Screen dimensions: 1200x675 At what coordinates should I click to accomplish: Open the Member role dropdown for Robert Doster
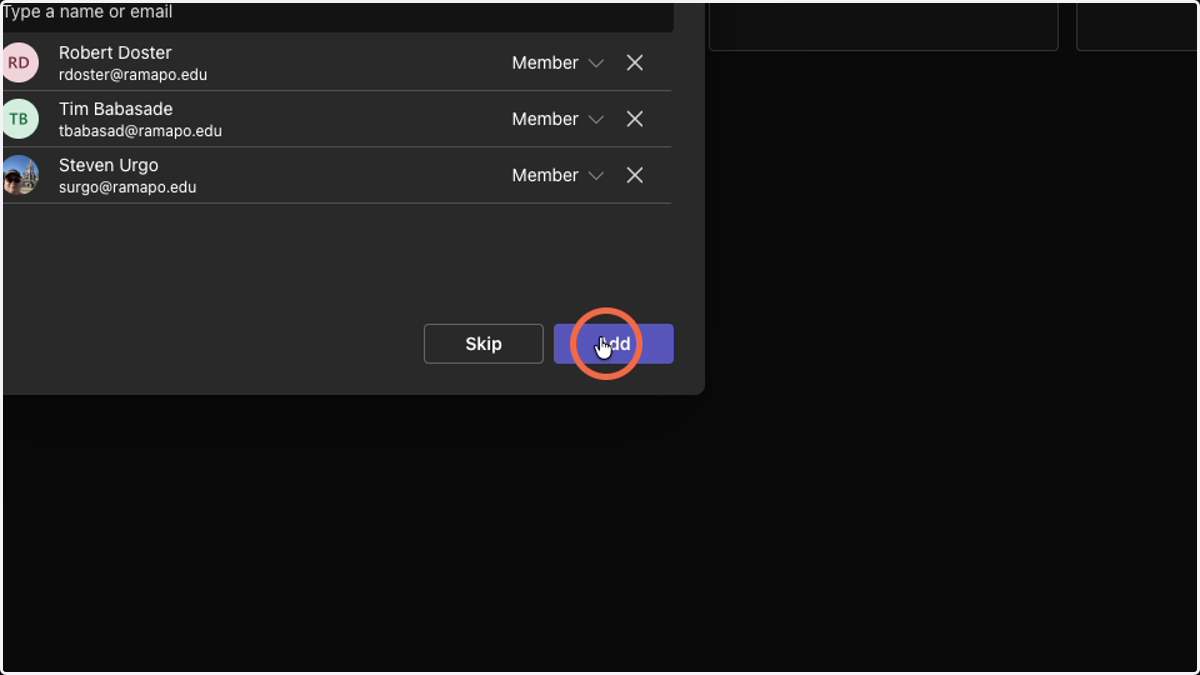(557, 63)
